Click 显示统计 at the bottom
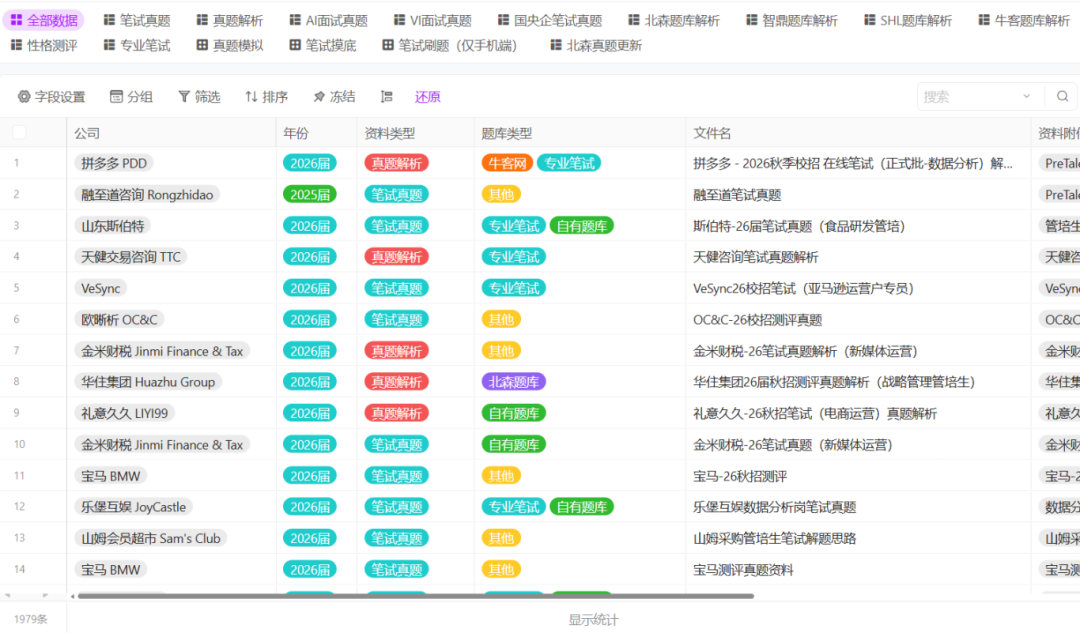 [593, 620]
